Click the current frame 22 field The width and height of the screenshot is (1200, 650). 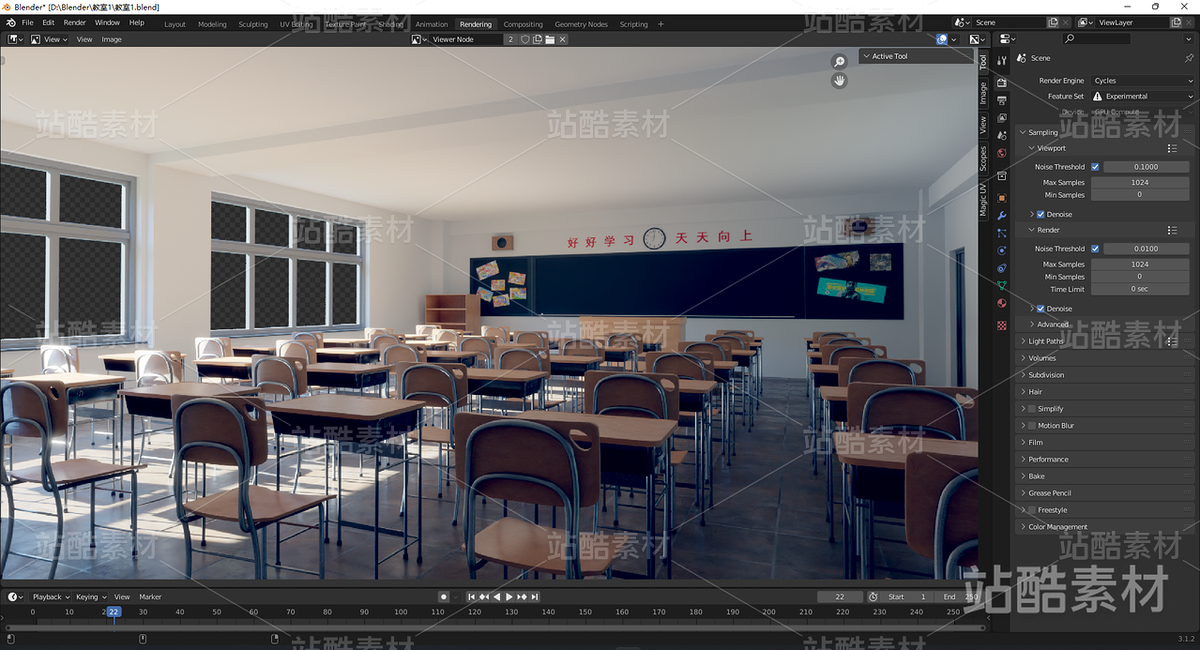pos(840,597)
